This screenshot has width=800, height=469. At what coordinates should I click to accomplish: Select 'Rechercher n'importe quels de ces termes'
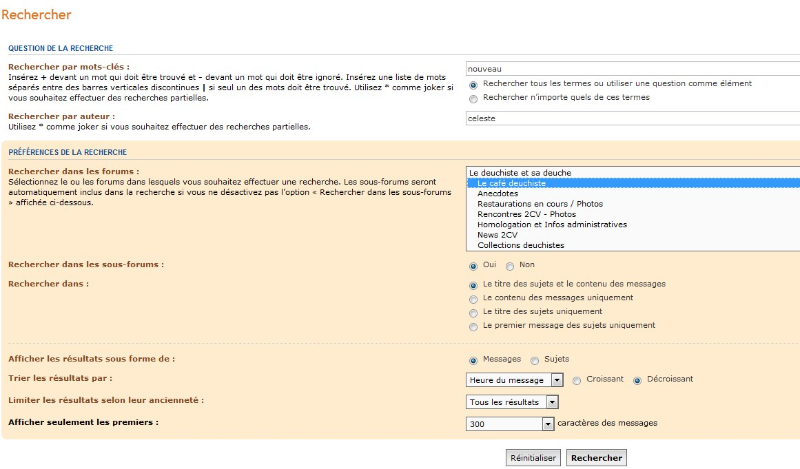click(x=473, y=98)
